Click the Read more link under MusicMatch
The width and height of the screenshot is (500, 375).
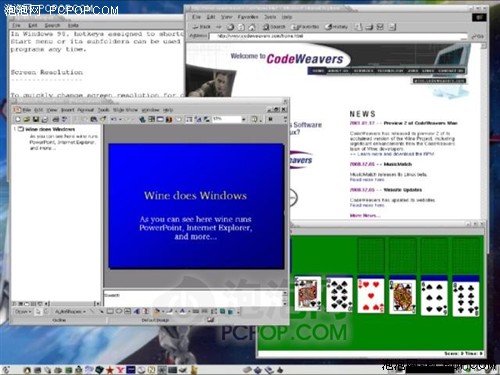(x=367, y=180)
